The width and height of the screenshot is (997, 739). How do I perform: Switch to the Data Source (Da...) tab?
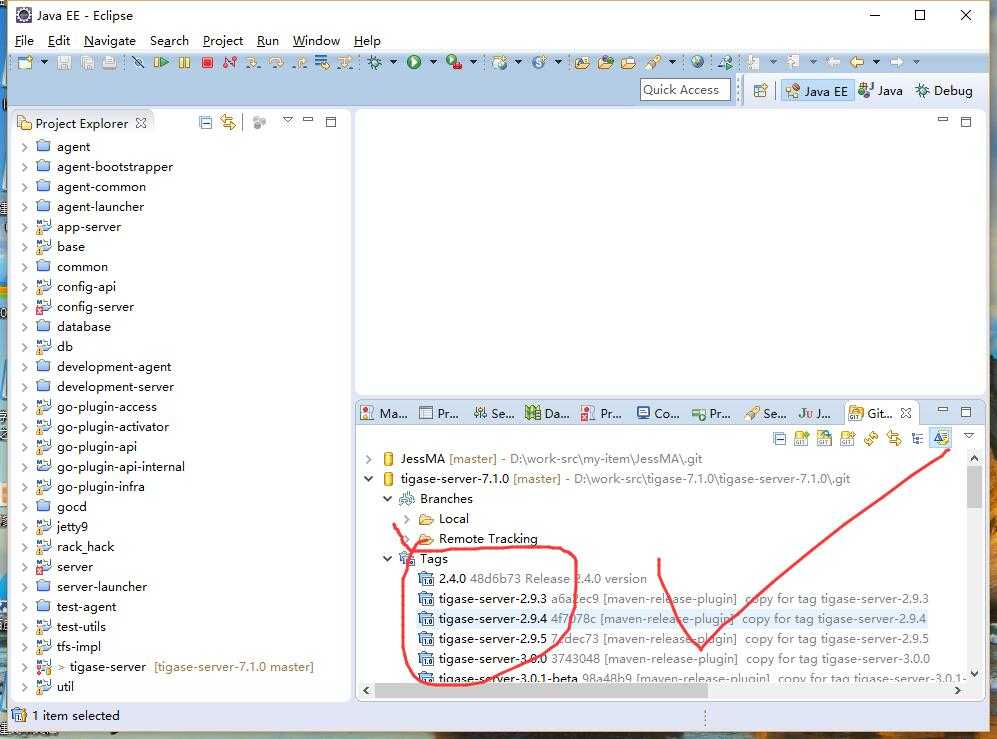tap(547, 413)
